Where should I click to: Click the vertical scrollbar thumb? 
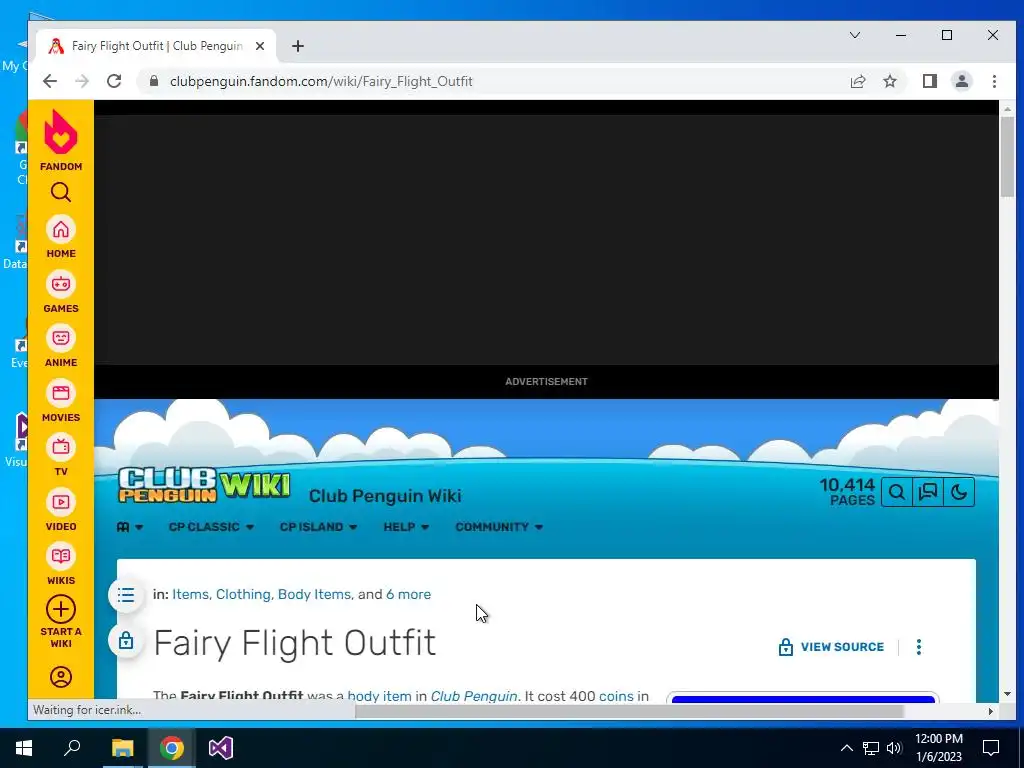point(1008,155)
